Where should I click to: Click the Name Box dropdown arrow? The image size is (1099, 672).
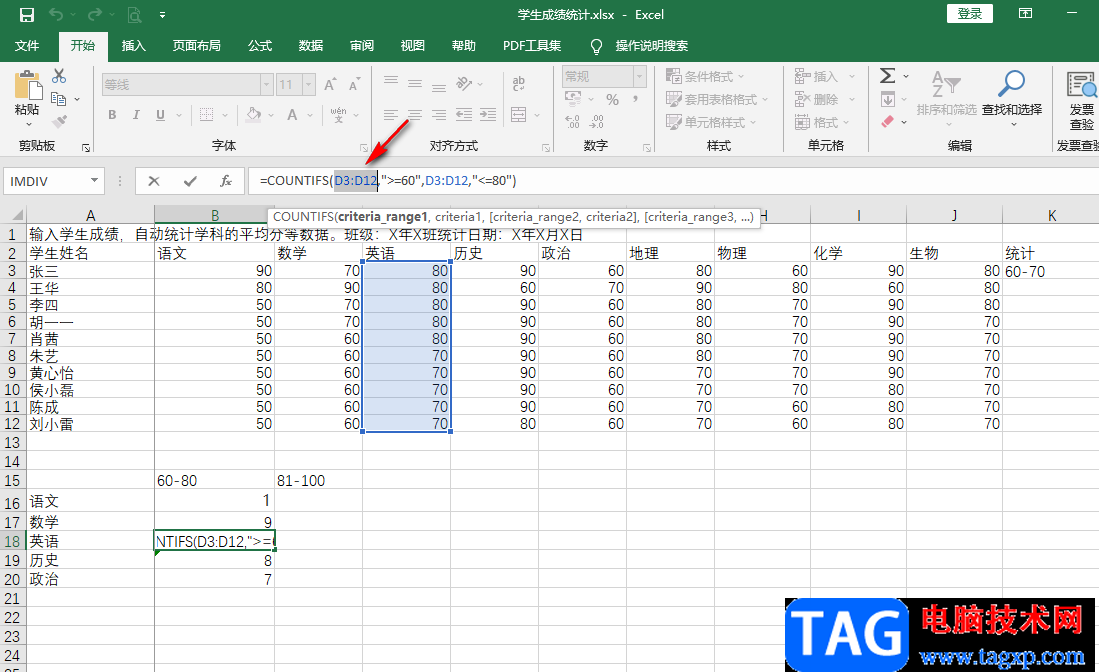coord(94,181)
